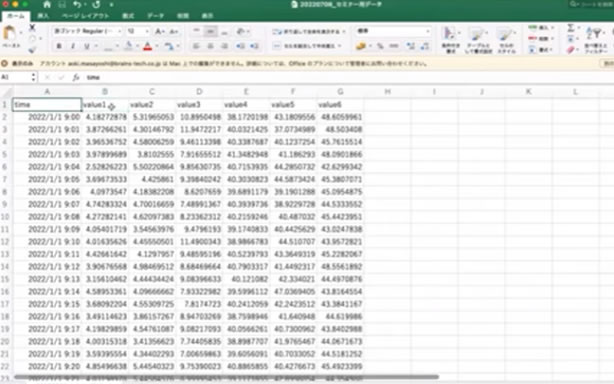
Task: Click the Increase Font Size icon
Action: click(x=159, y=31)
